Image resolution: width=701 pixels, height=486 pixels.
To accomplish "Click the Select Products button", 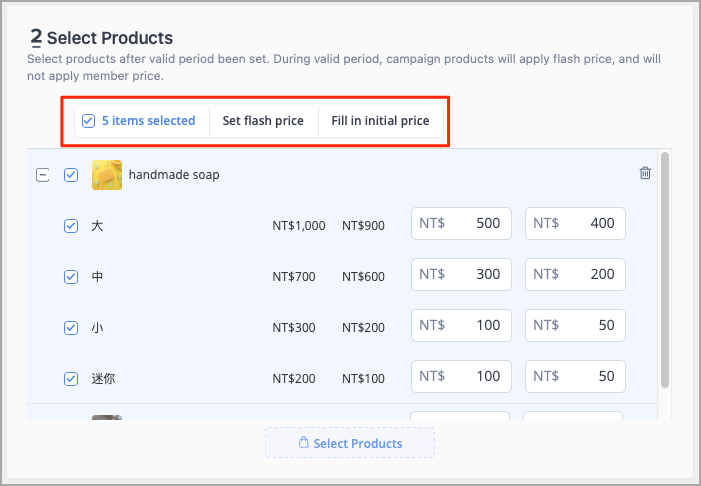I will coord(350,443).
